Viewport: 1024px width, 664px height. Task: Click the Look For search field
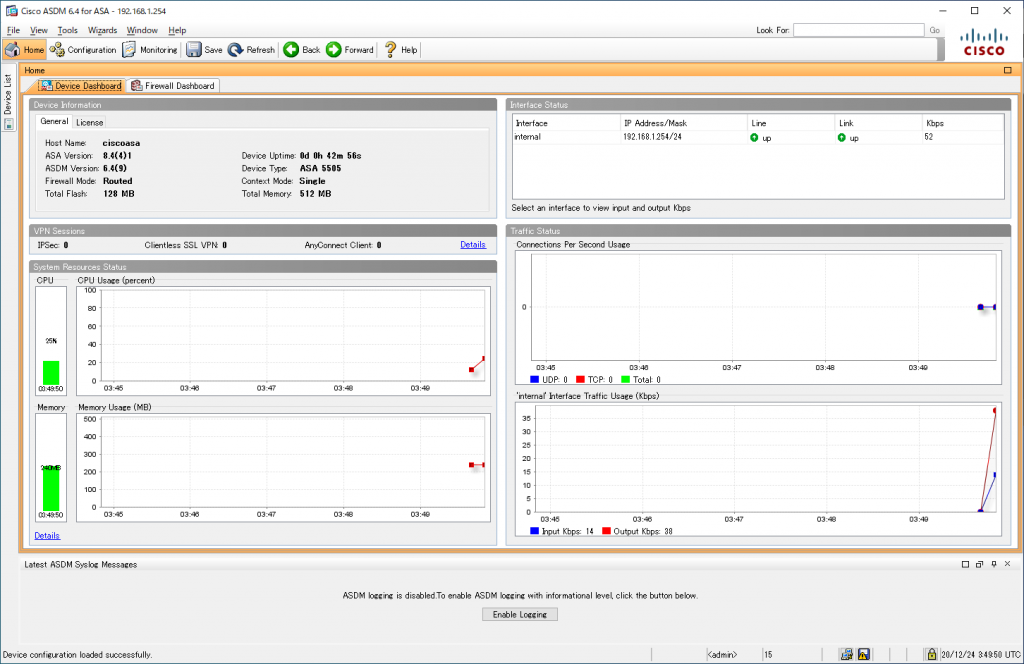[858, 30]
